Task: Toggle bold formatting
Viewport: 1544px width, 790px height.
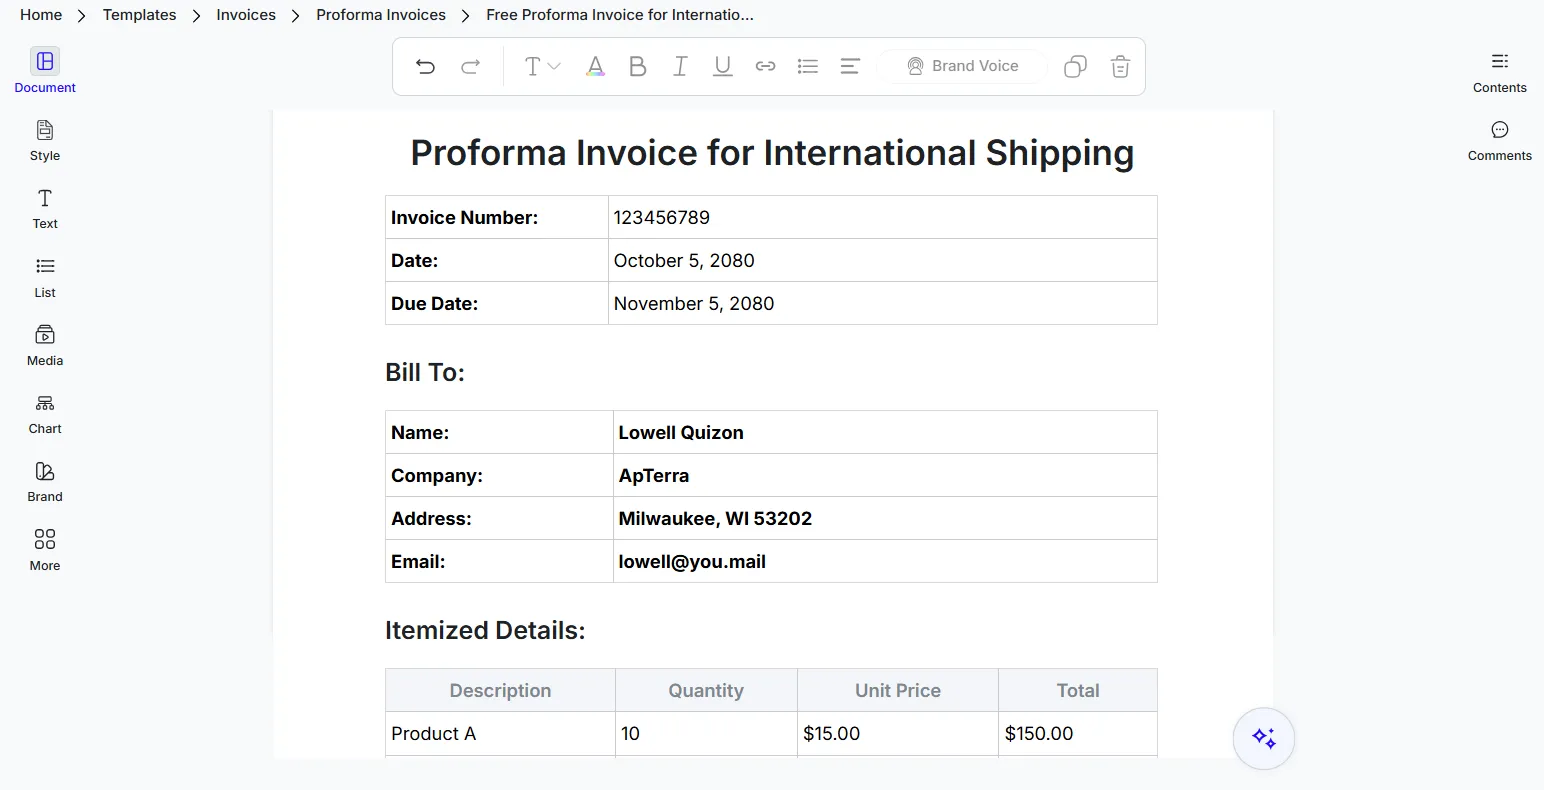Action: click(x=637, y=66)
